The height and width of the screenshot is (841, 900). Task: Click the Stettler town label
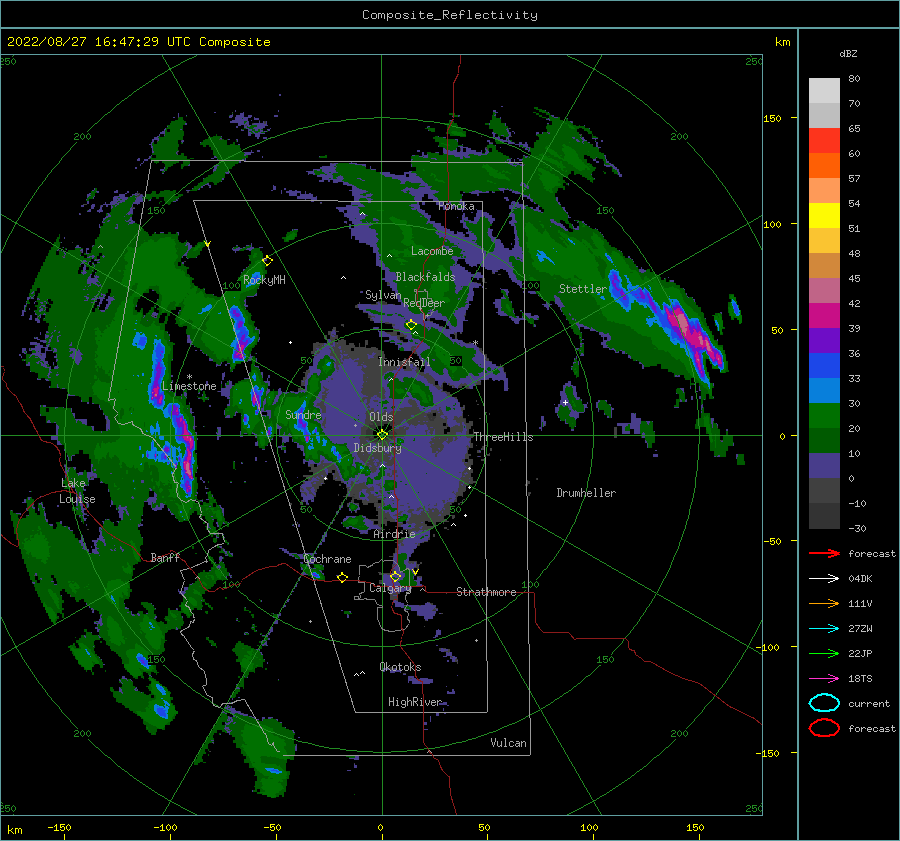pos(583,289)
